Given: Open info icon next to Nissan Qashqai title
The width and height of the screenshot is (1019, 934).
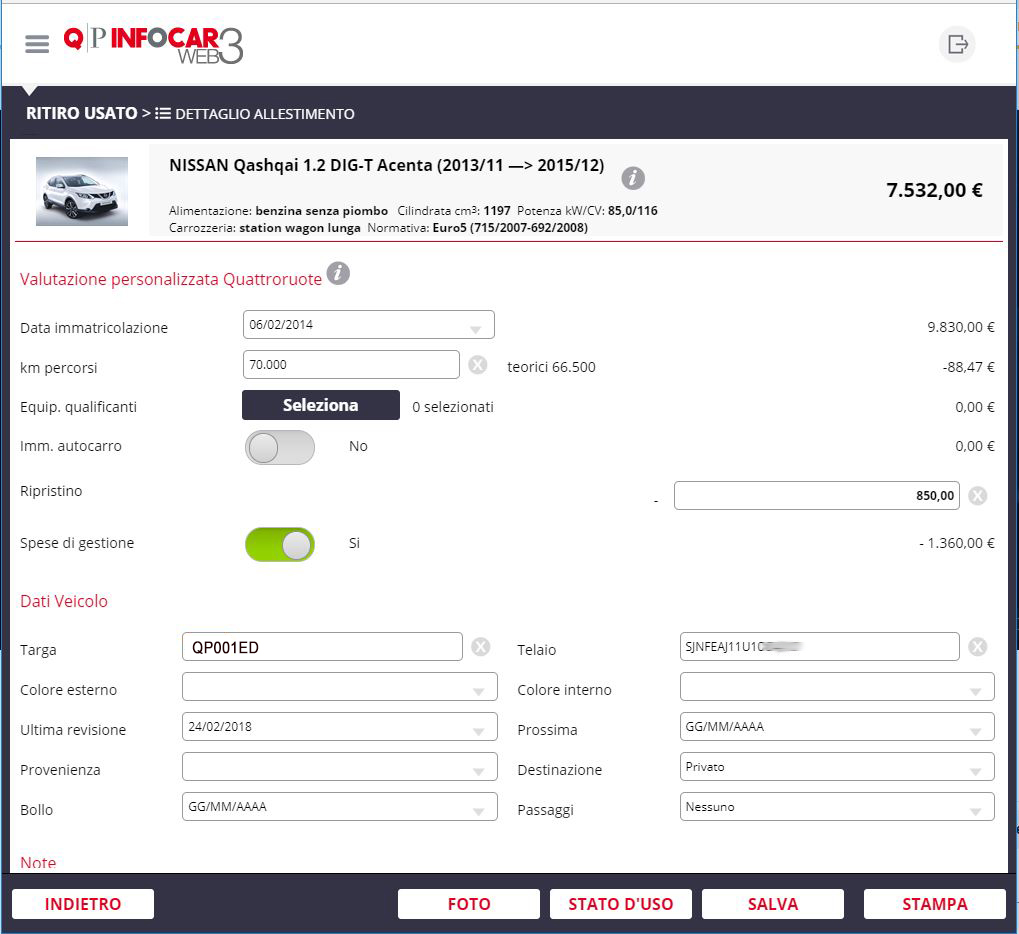Looking at the screenshot, I should 633,177.
